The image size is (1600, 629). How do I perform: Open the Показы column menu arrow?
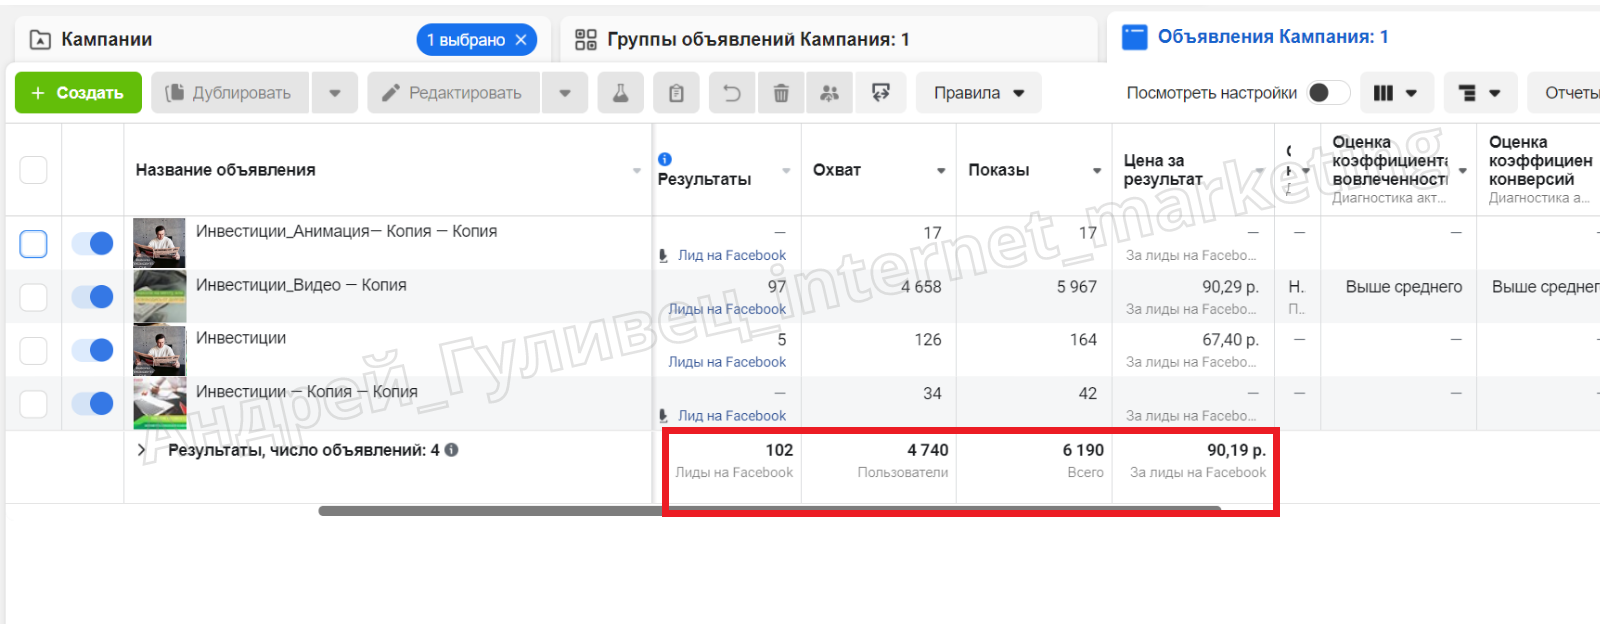point(1097,171)
